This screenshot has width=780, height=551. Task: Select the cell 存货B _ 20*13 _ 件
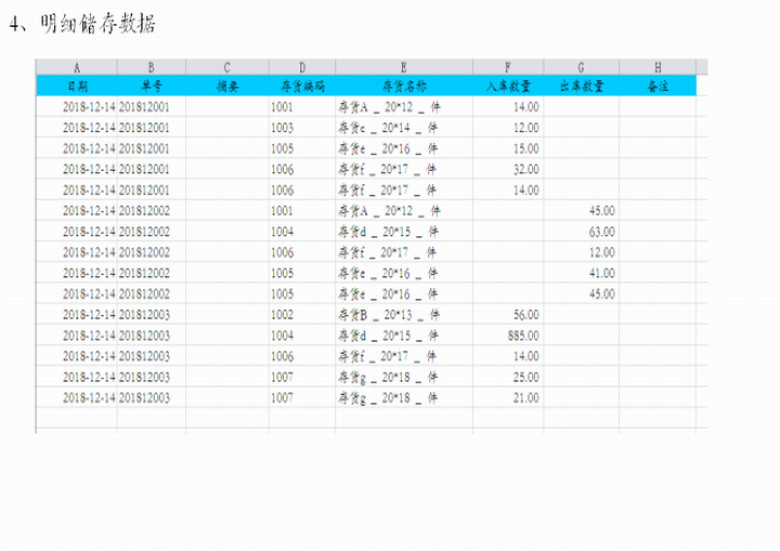pos(404,315)
